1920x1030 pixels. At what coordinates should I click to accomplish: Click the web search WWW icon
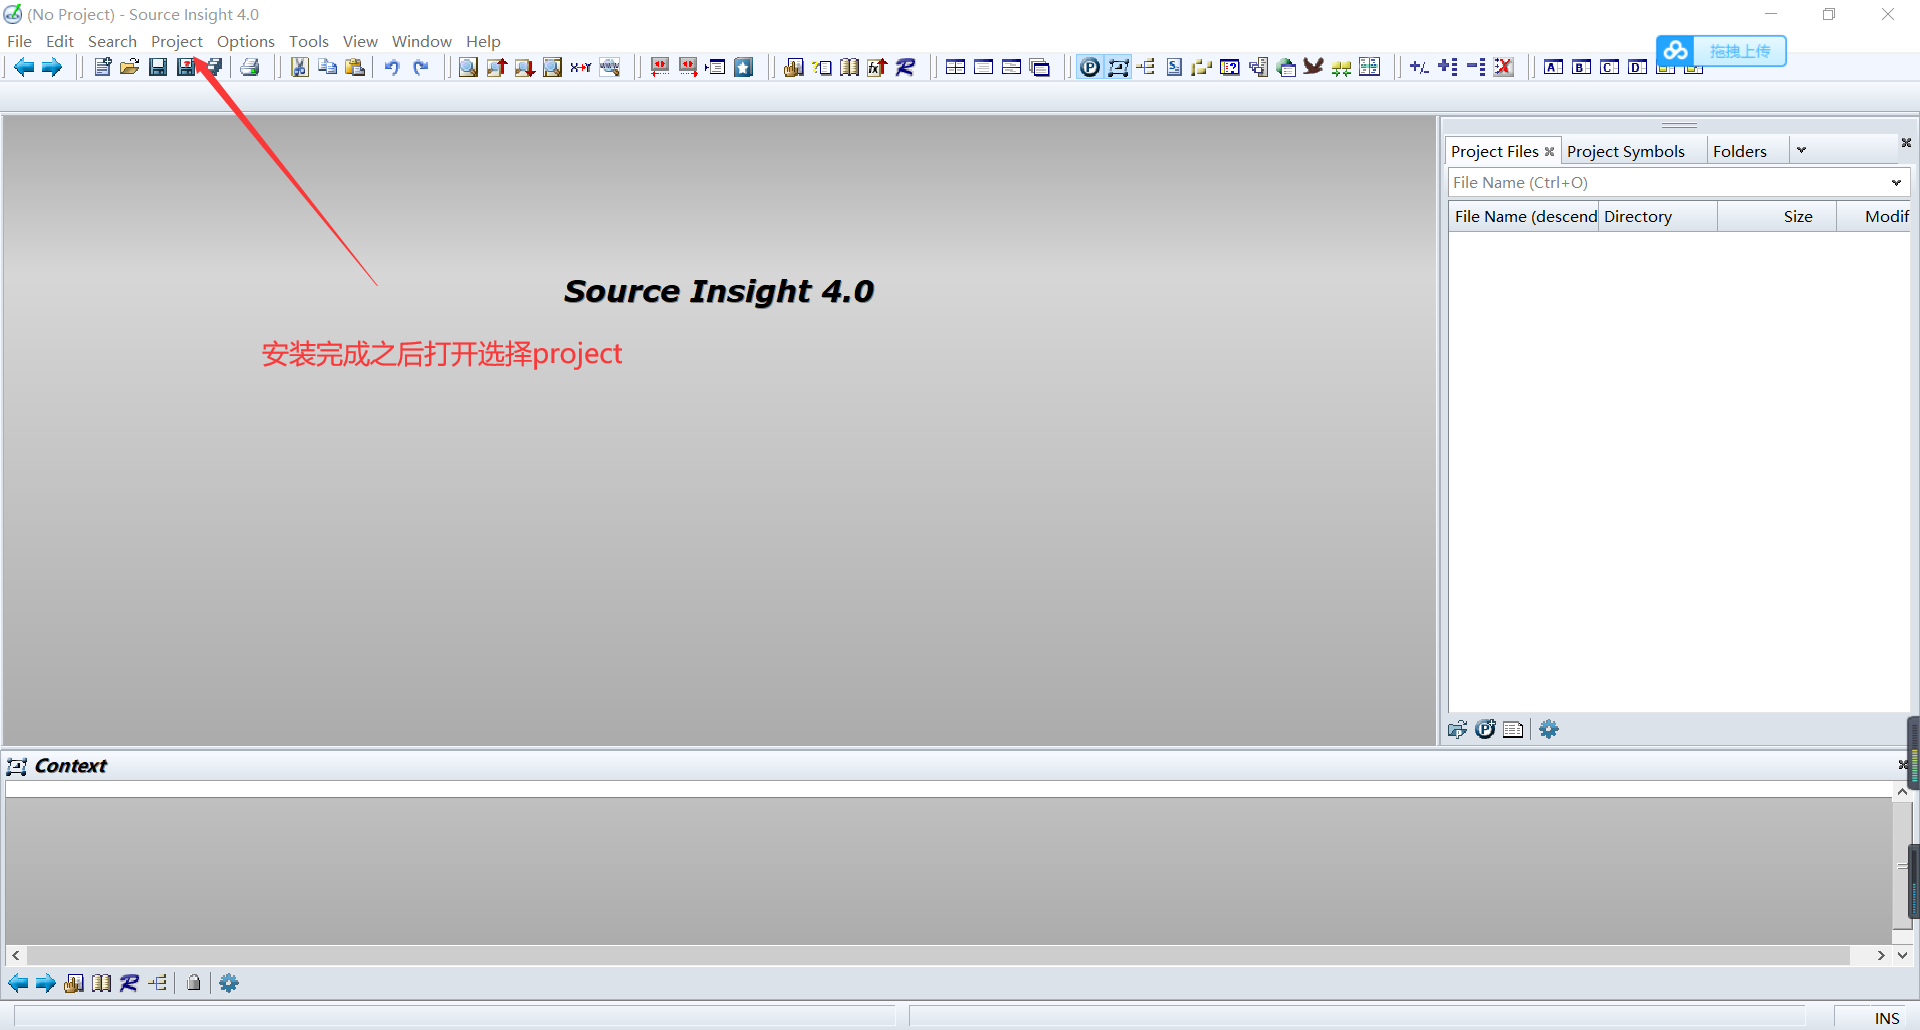click(x=609, y=67)
